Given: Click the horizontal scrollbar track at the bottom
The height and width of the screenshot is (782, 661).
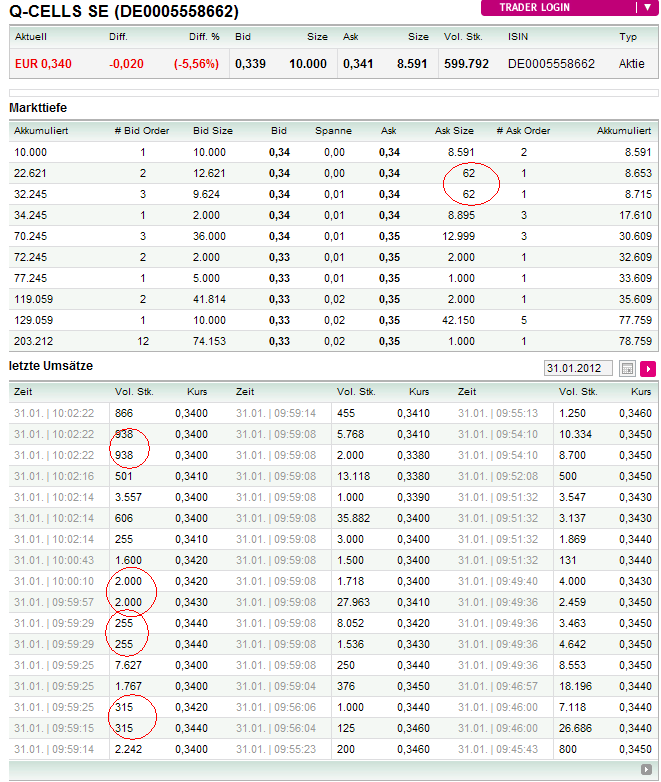Looking at the screenshot, I should [320, 769].
